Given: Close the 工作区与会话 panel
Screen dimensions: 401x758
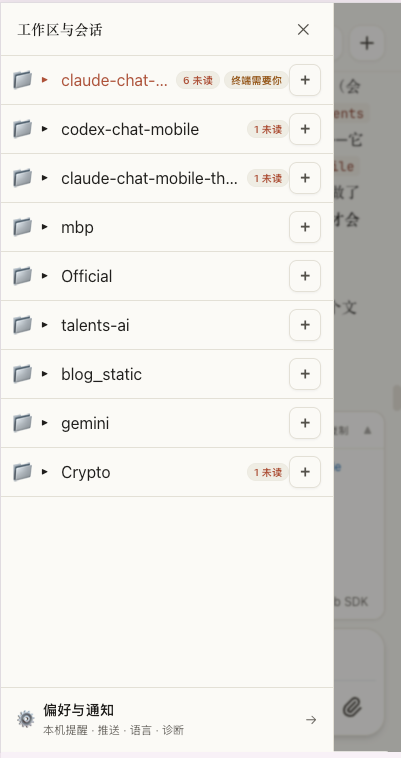Looking at the screenshot, I should point(303,29).
